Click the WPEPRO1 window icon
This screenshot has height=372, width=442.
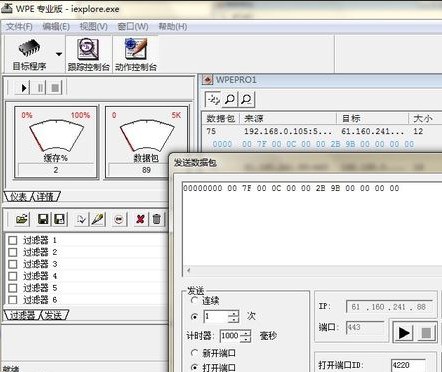(207, 80)
